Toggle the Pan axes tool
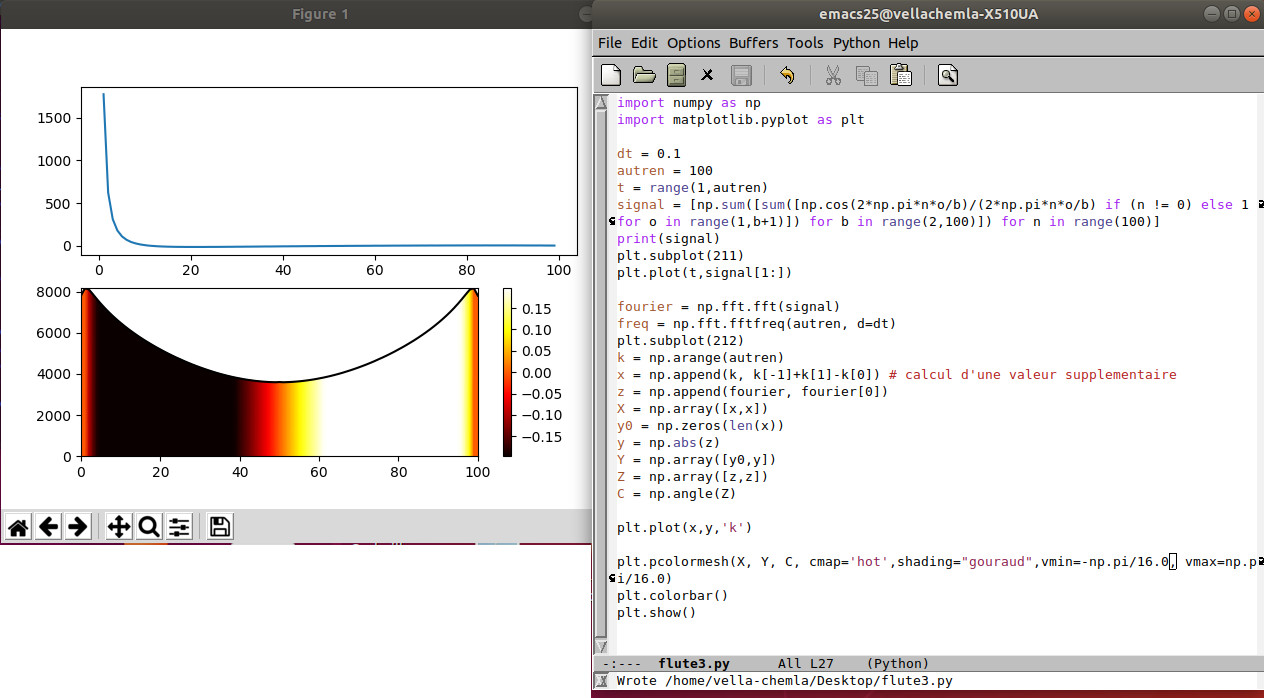The image size is (1264, 698). [119, 527]
